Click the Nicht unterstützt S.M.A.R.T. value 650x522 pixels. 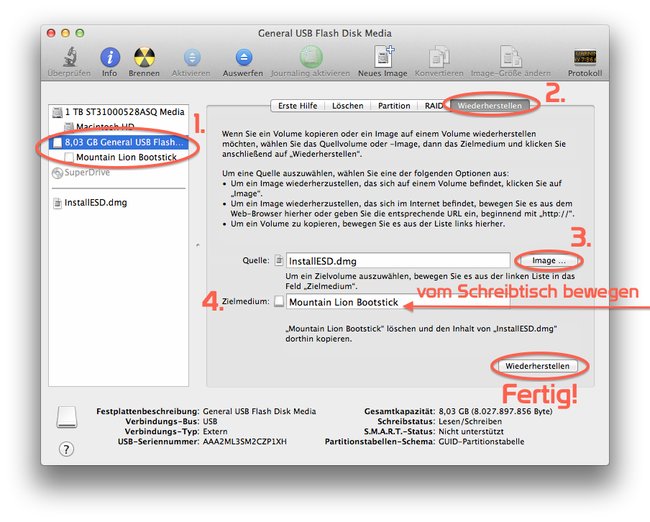pos(471,431)
